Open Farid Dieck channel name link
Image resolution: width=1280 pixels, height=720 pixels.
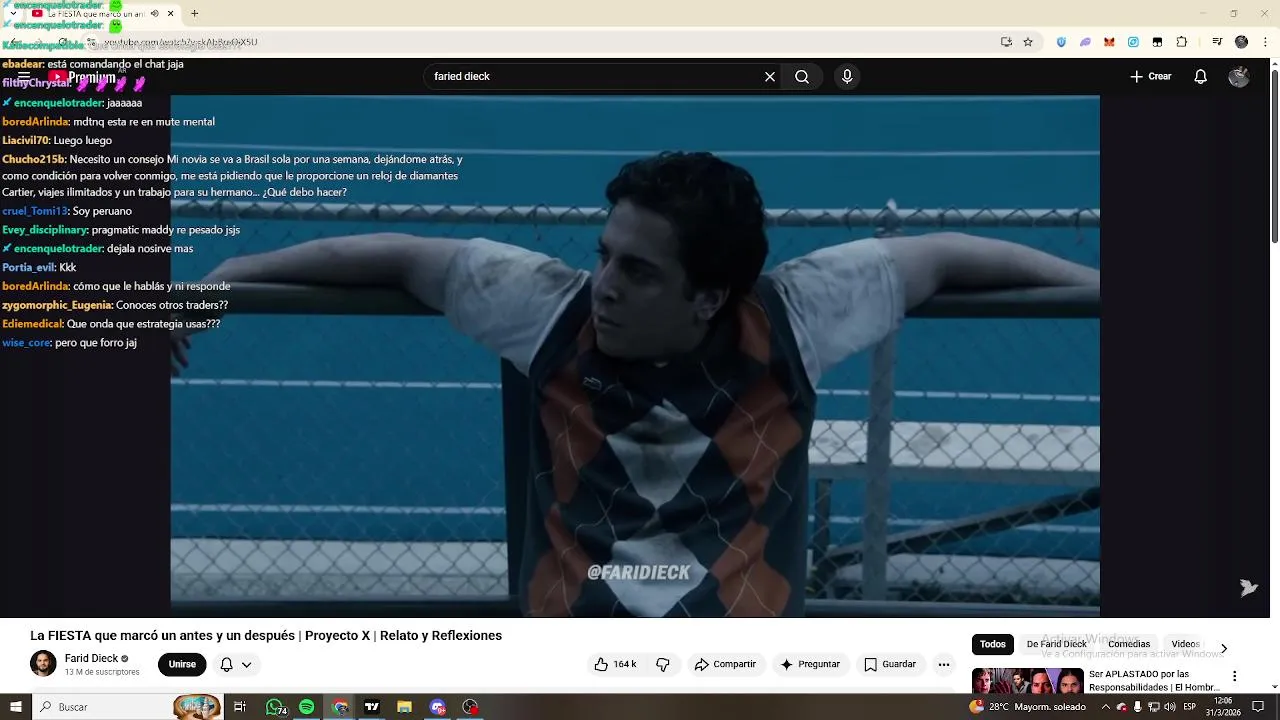pos(91,658)
